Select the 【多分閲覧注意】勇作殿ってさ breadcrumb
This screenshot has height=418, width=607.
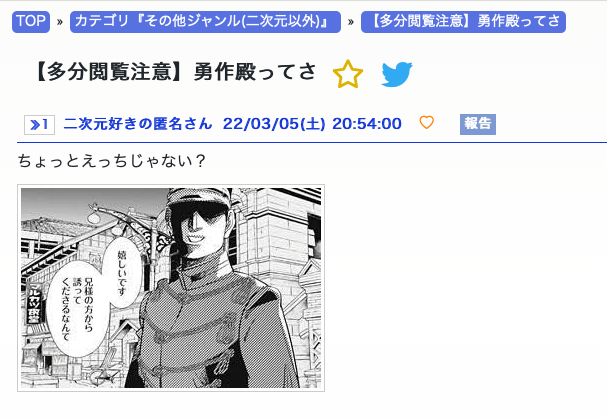pyautogui.click(x=463, y=22)
